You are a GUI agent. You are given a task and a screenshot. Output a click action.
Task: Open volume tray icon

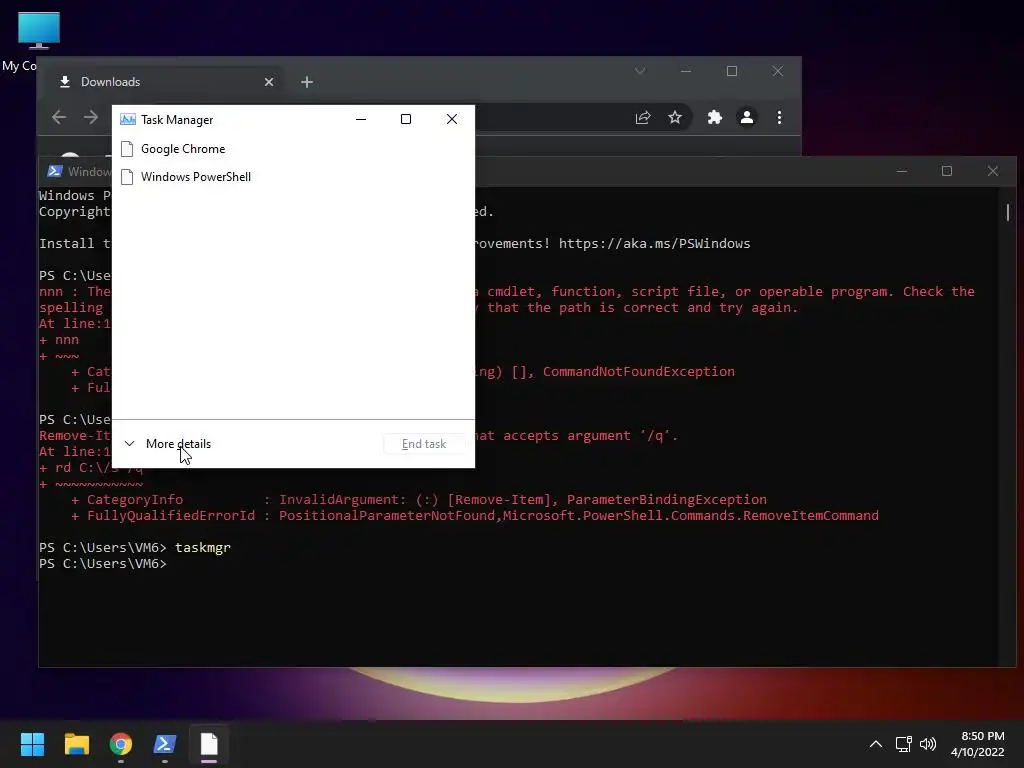(x=927, y=744)
